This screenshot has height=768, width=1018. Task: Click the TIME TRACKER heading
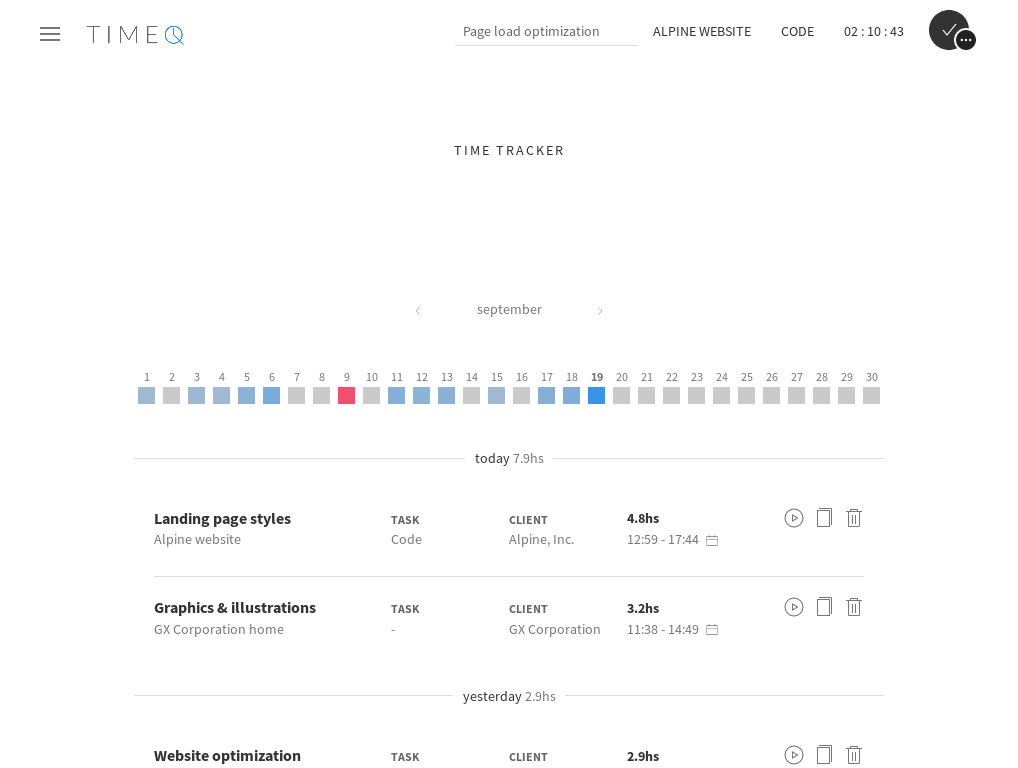click(x=509, y=151)
